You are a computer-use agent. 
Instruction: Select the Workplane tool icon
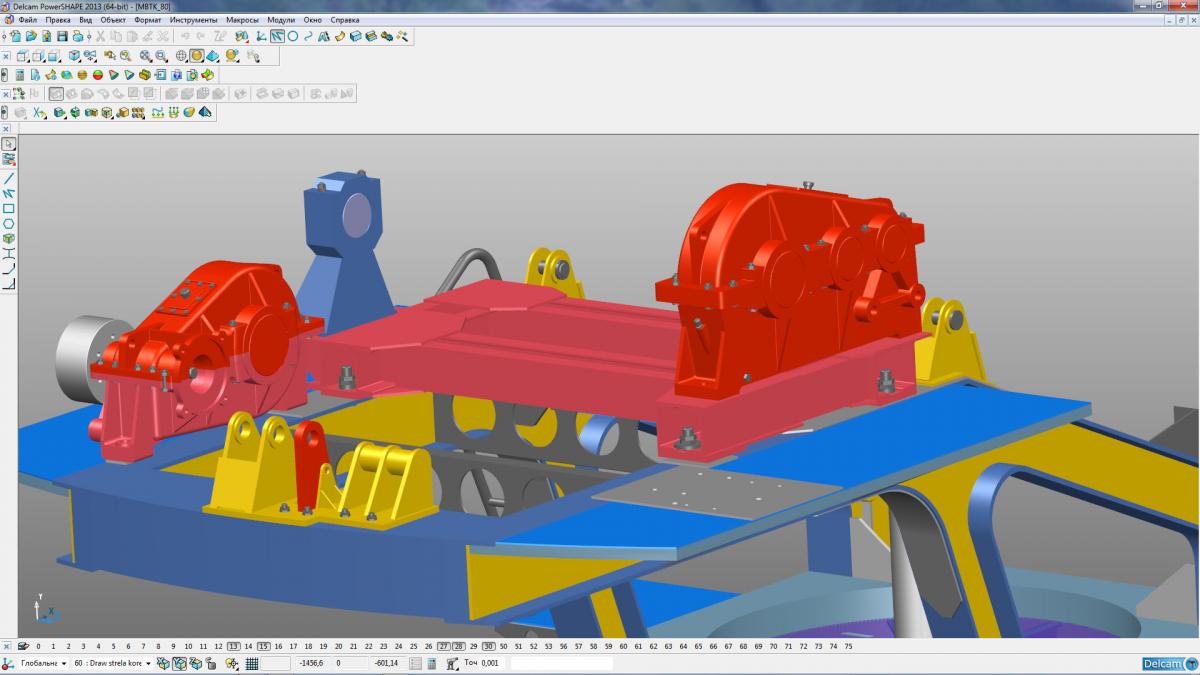coord(260,35)
